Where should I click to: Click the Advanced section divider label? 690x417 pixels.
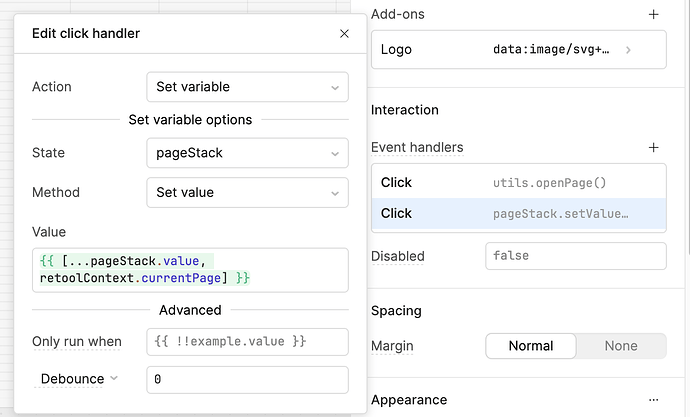190,310
